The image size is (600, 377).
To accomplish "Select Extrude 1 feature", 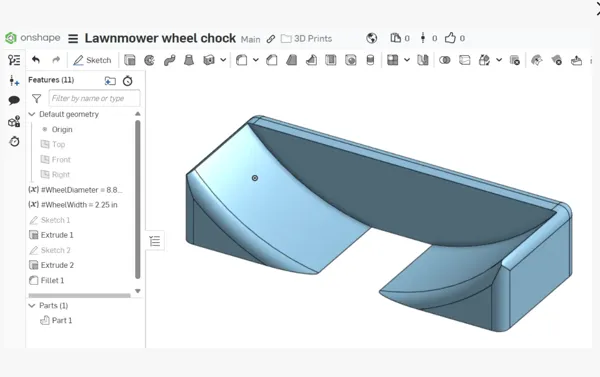I will pos(51,235).
